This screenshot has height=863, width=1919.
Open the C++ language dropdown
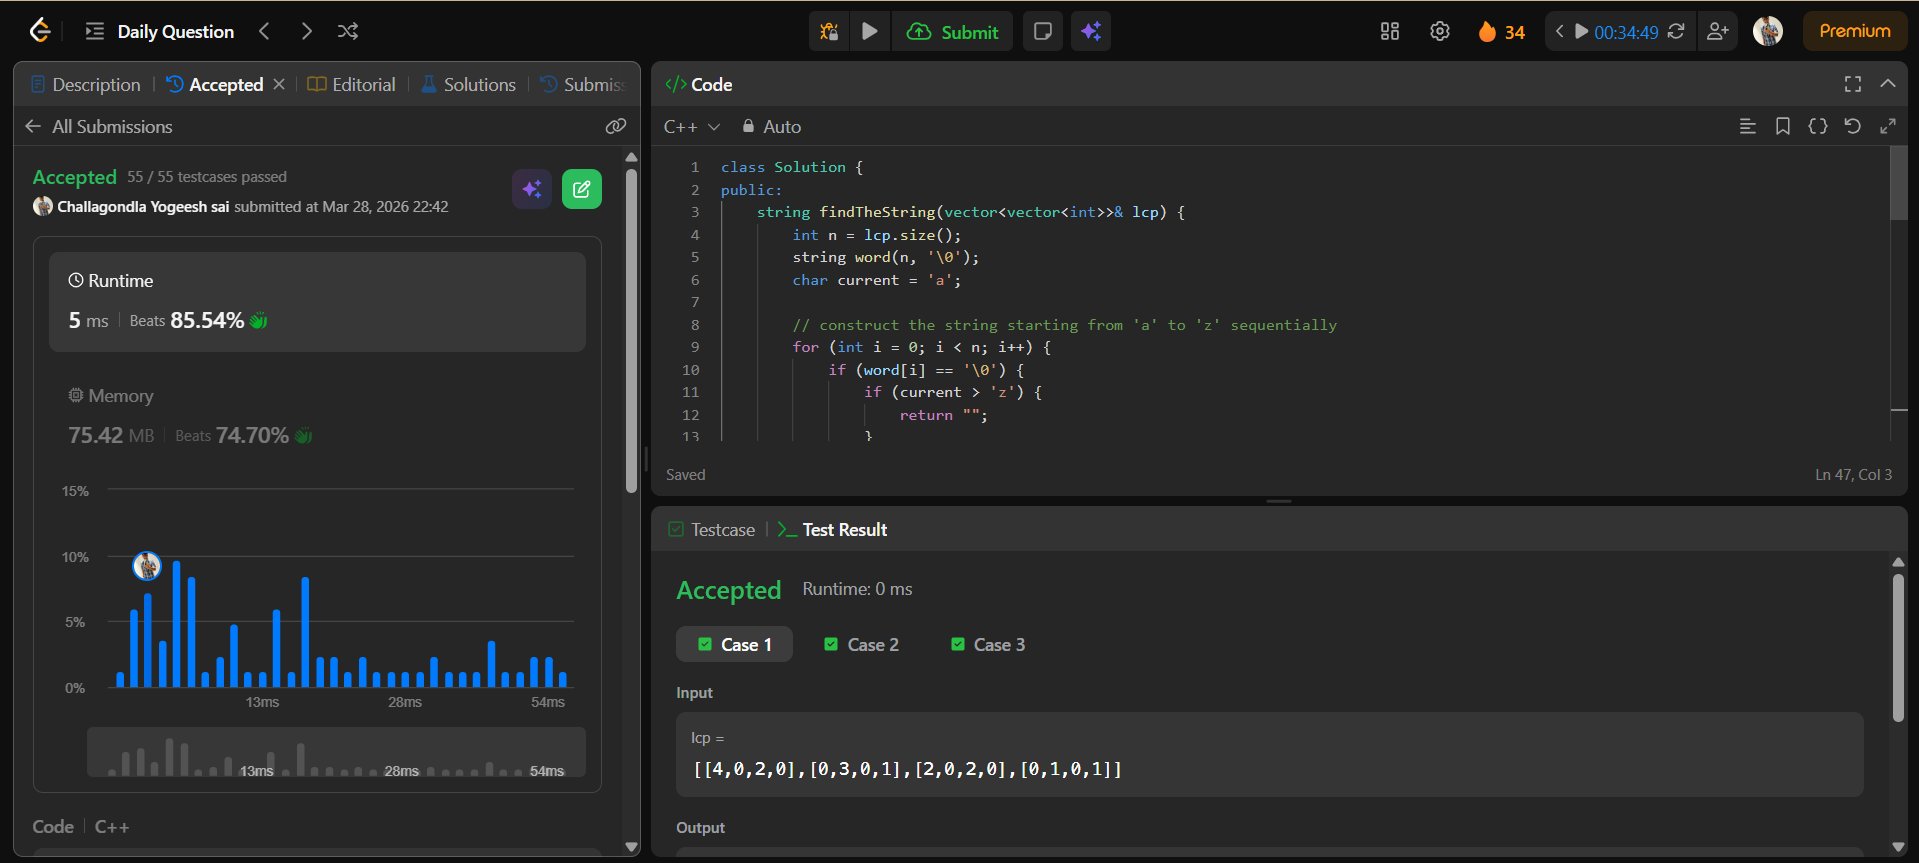(x=691, y=127)
